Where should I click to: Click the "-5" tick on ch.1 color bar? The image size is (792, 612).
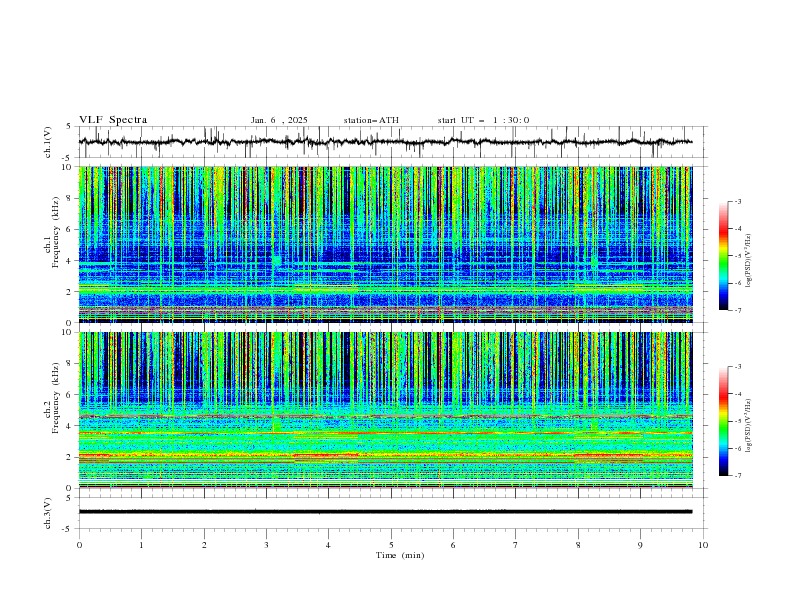tap(738, 256)
